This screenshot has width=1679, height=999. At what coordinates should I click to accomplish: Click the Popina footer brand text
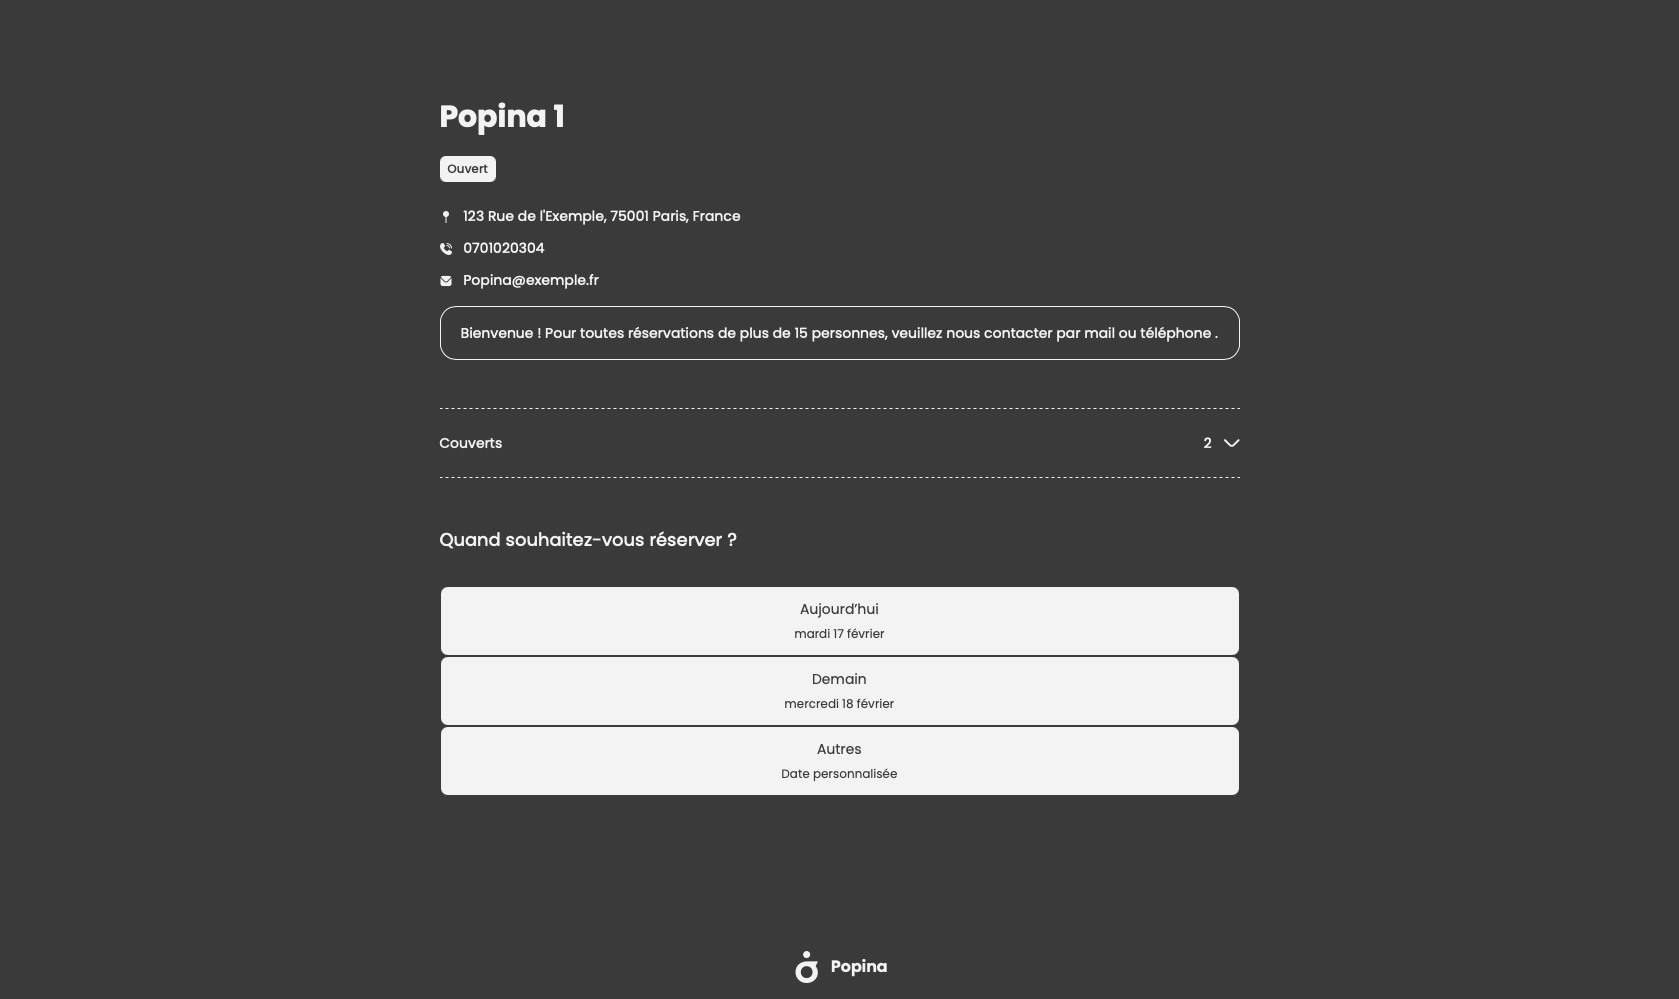859,967
